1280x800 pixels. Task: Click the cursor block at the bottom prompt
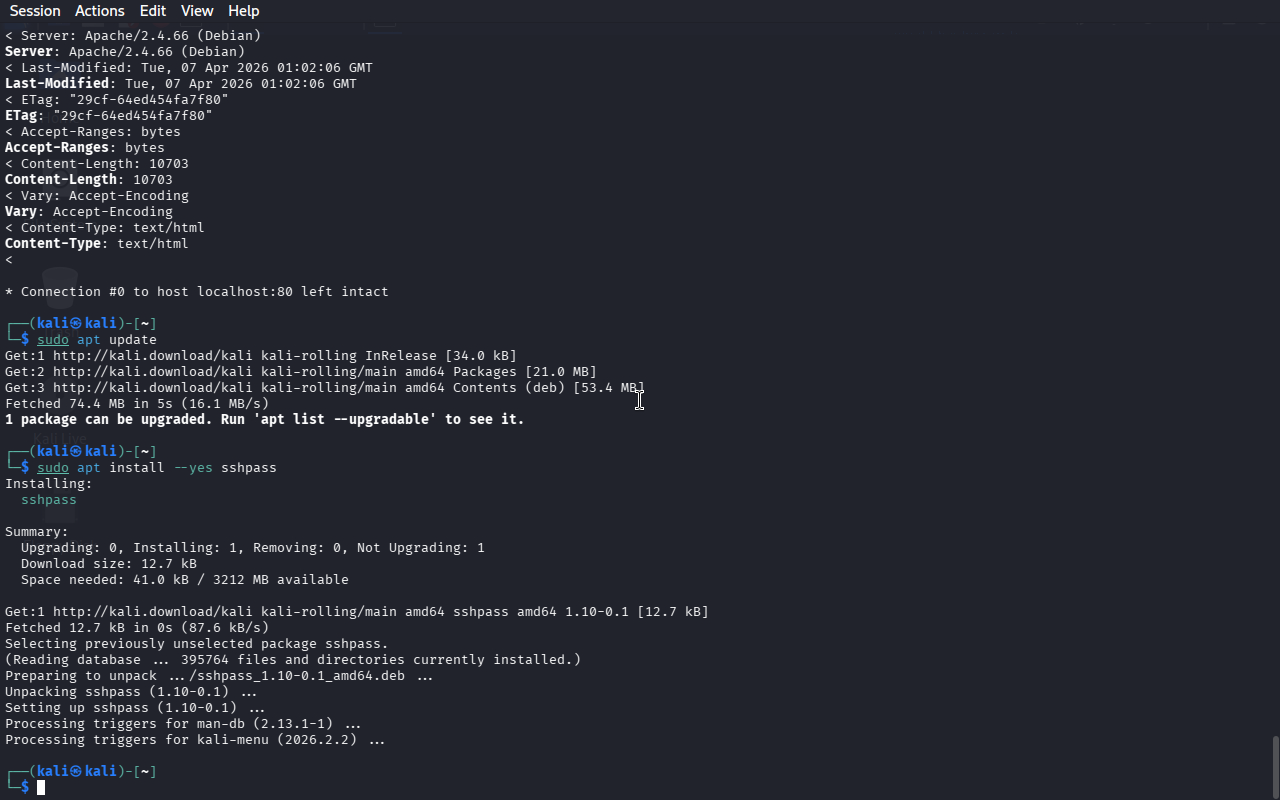41,788
